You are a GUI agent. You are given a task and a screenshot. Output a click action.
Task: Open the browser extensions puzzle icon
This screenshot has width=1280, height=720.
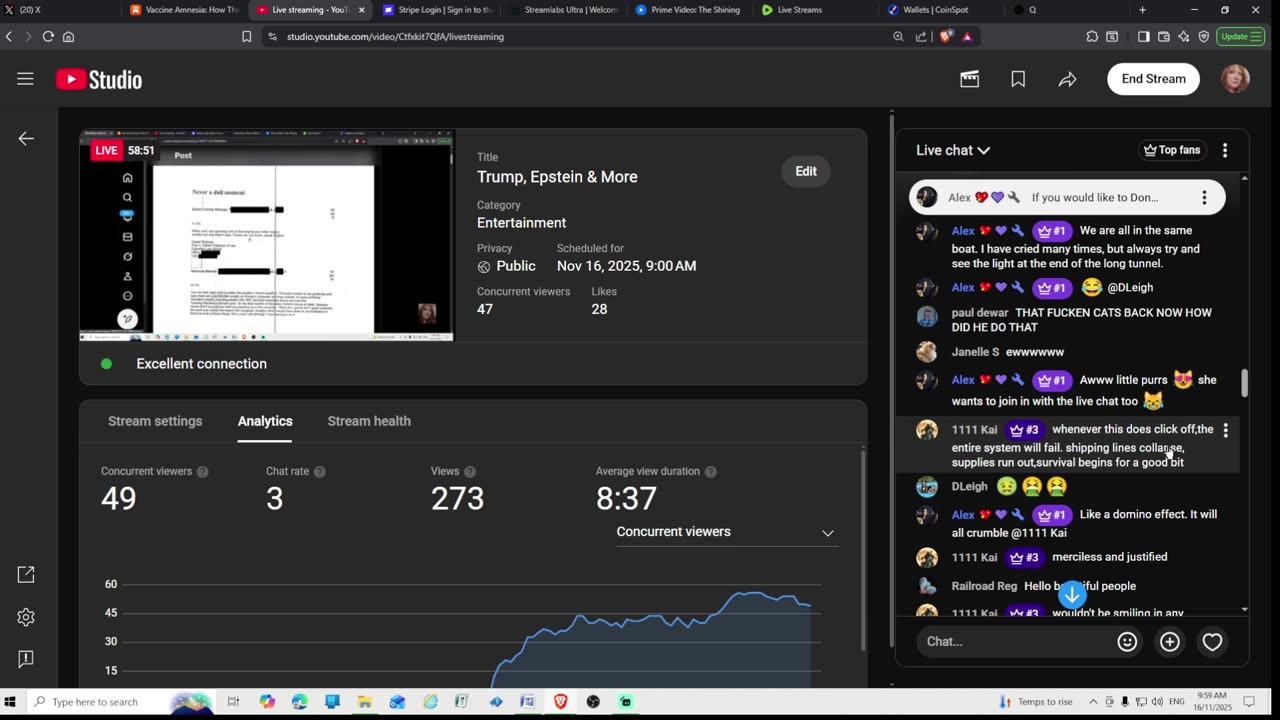pos(1092,36)
